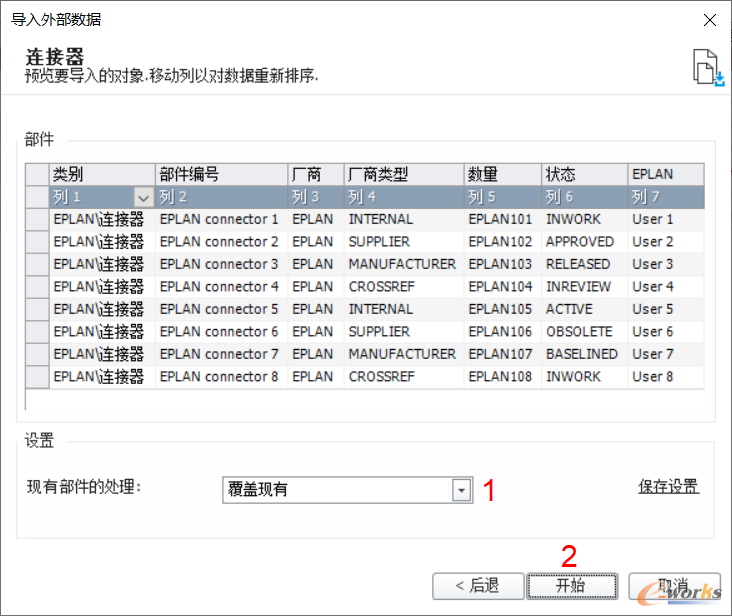Click the 取消 button
This screenshot has height=616, width=732.
click(674, 586)
